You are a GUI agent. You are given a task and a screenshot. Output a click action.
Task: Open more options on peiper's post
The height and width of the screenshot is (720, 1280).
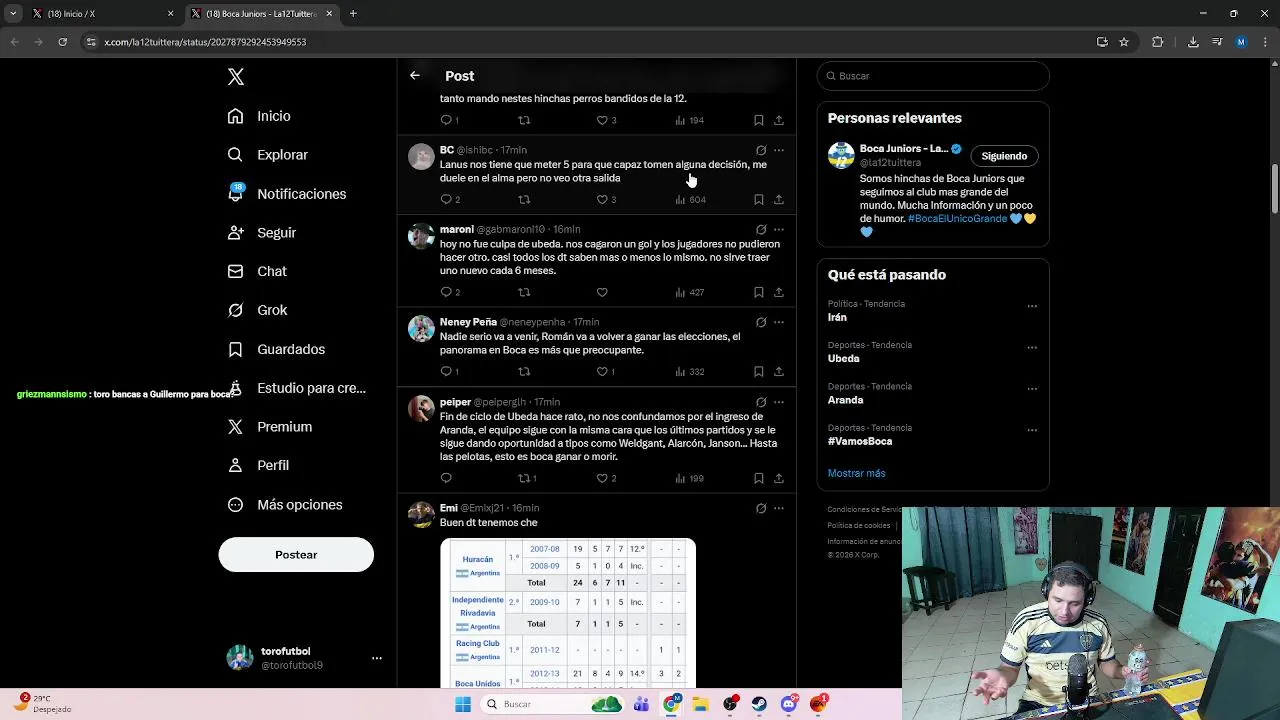(779, 402)
